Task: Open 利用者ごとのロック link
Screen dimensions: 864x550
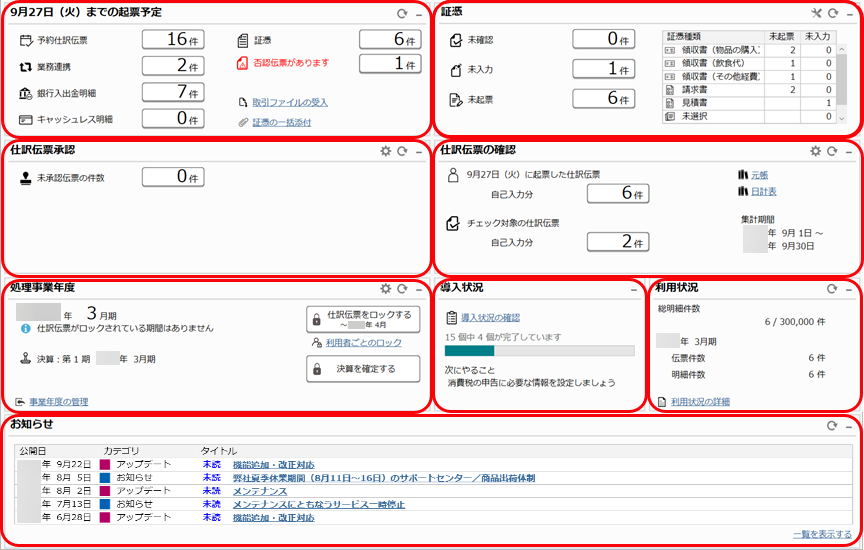Action: tap(363, 343)
